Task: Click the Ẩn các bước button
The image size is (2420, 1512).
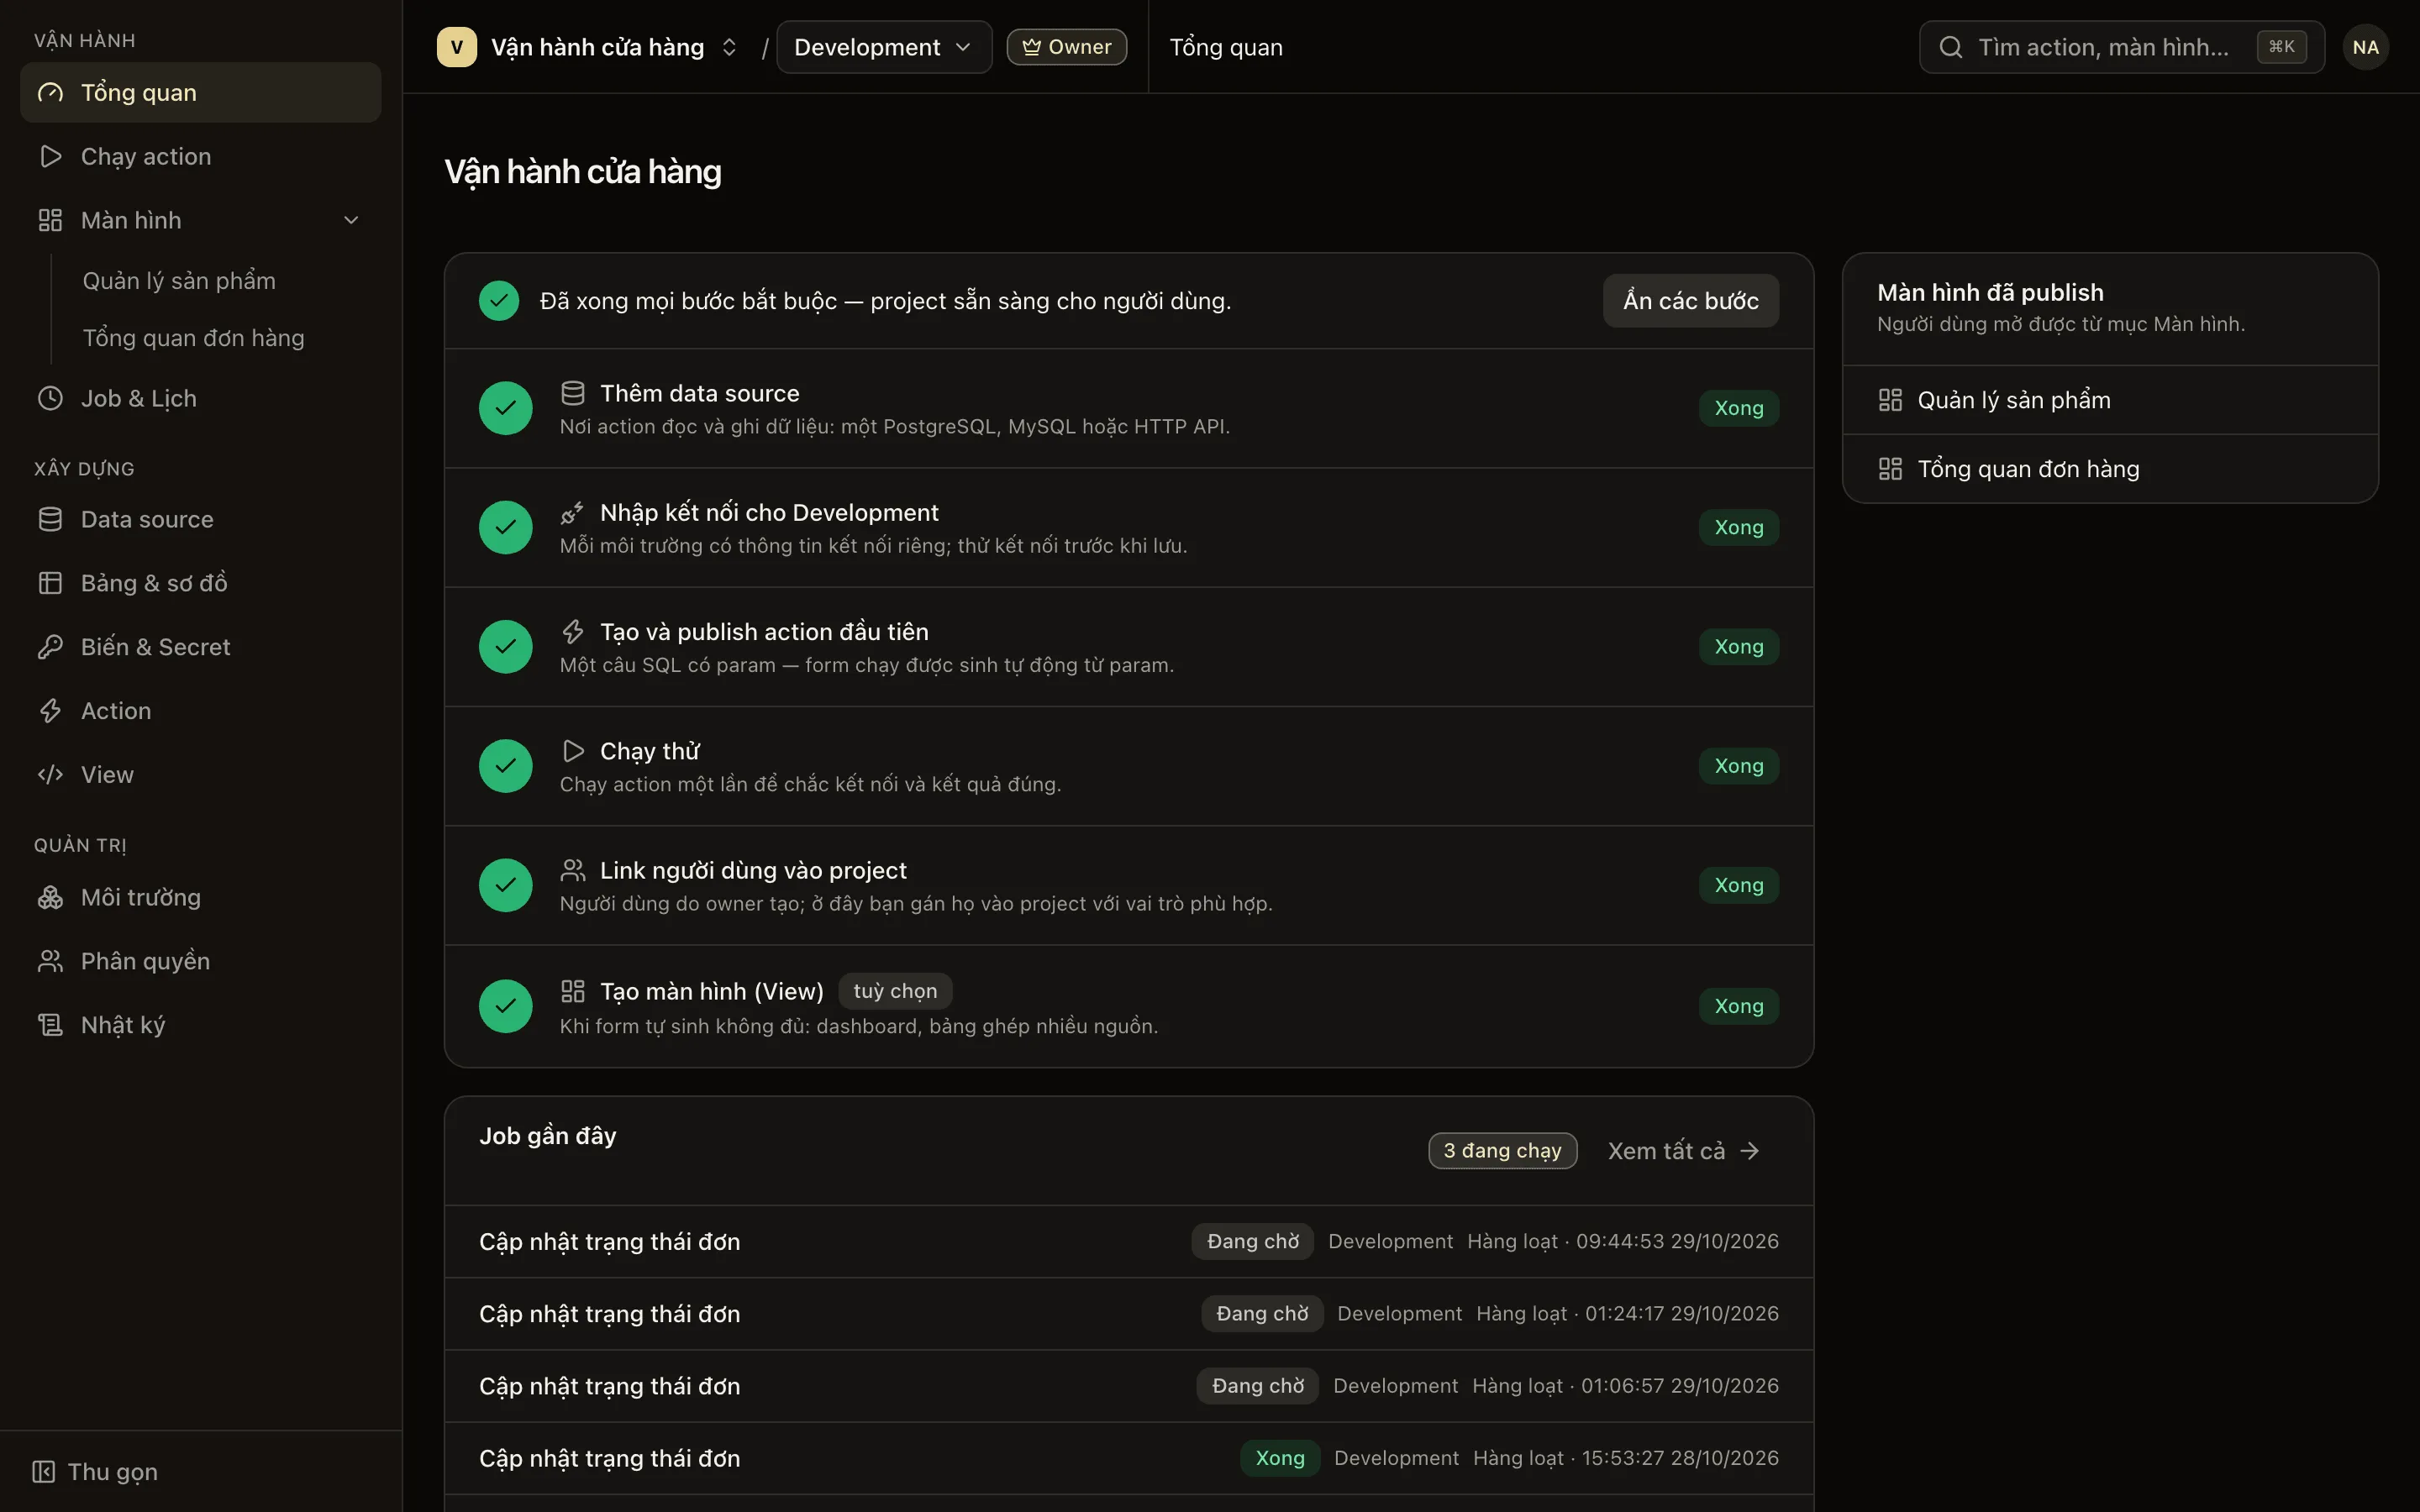Action: coord(1690,301)
